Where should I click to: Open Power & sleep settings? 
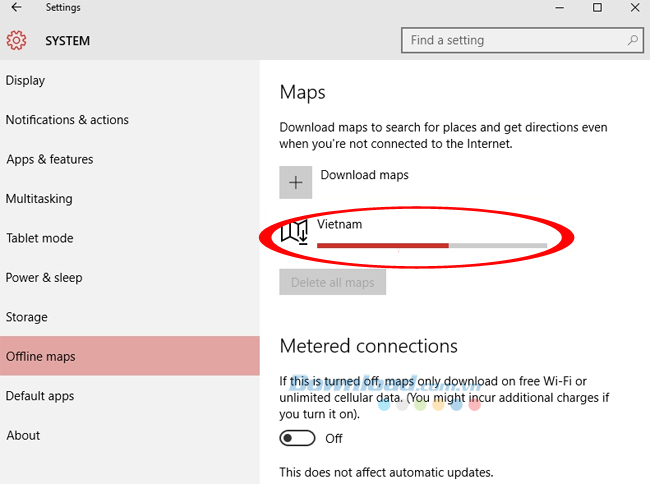[x=44, y=278]
